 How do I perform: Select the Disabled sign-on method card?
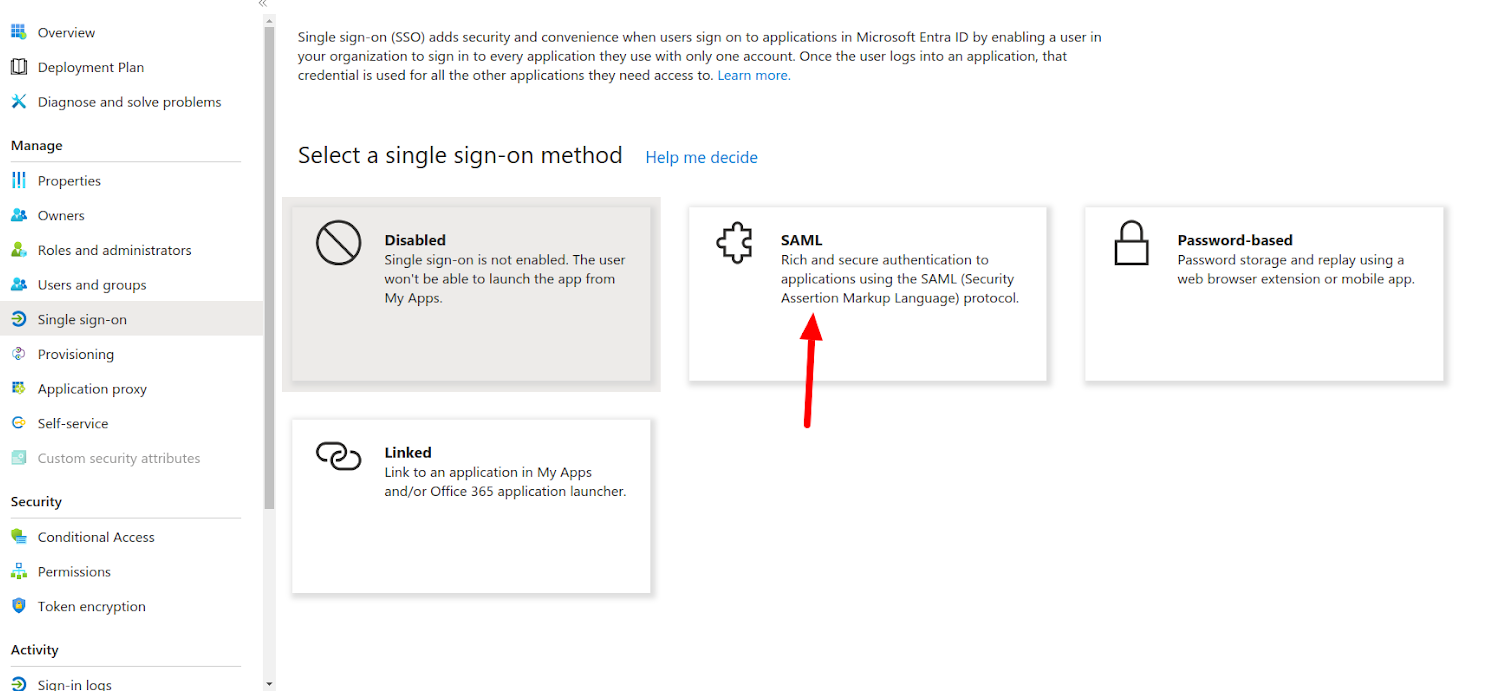coord(471,293)
